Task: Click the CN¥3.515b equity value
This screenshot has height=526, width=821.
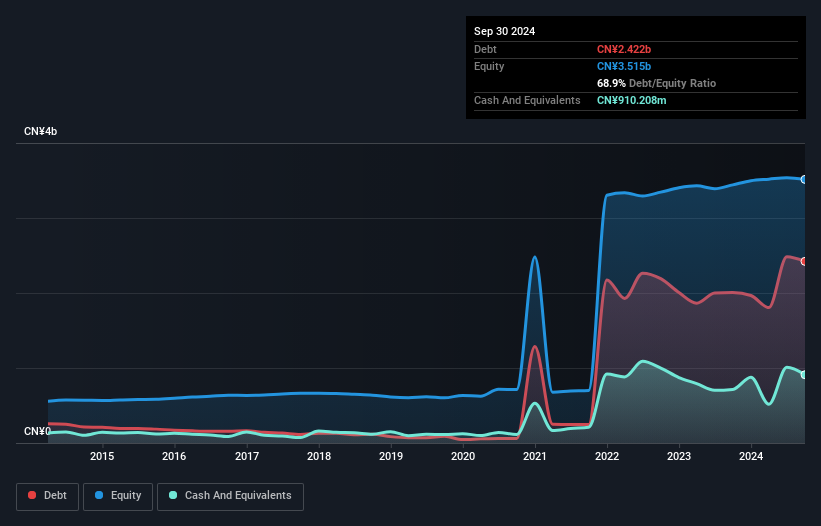Action: (x=624, y=66)
